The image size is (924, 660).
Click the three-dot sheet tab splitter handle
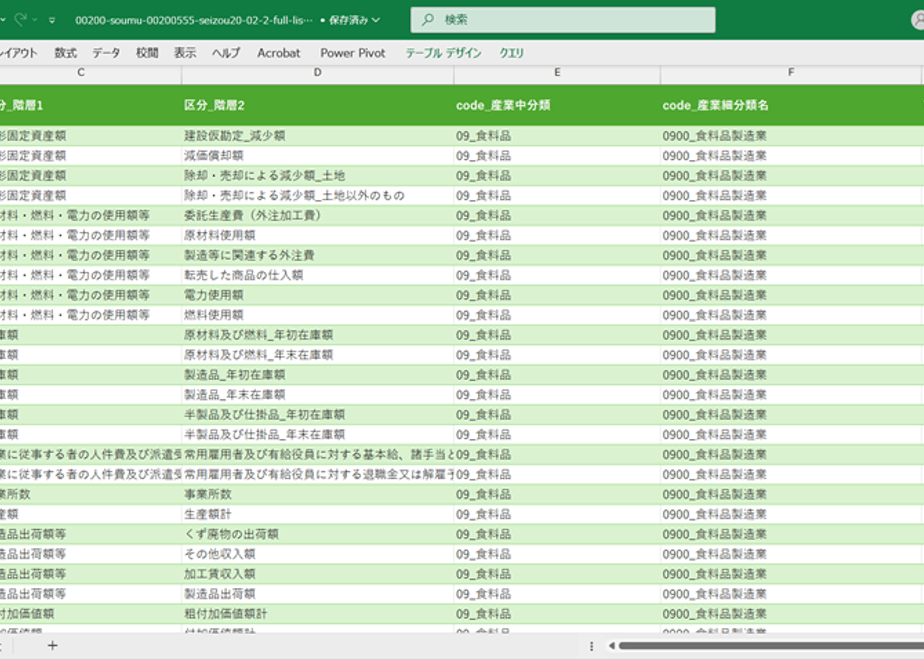pyautogui.click(x=591, y=646)
